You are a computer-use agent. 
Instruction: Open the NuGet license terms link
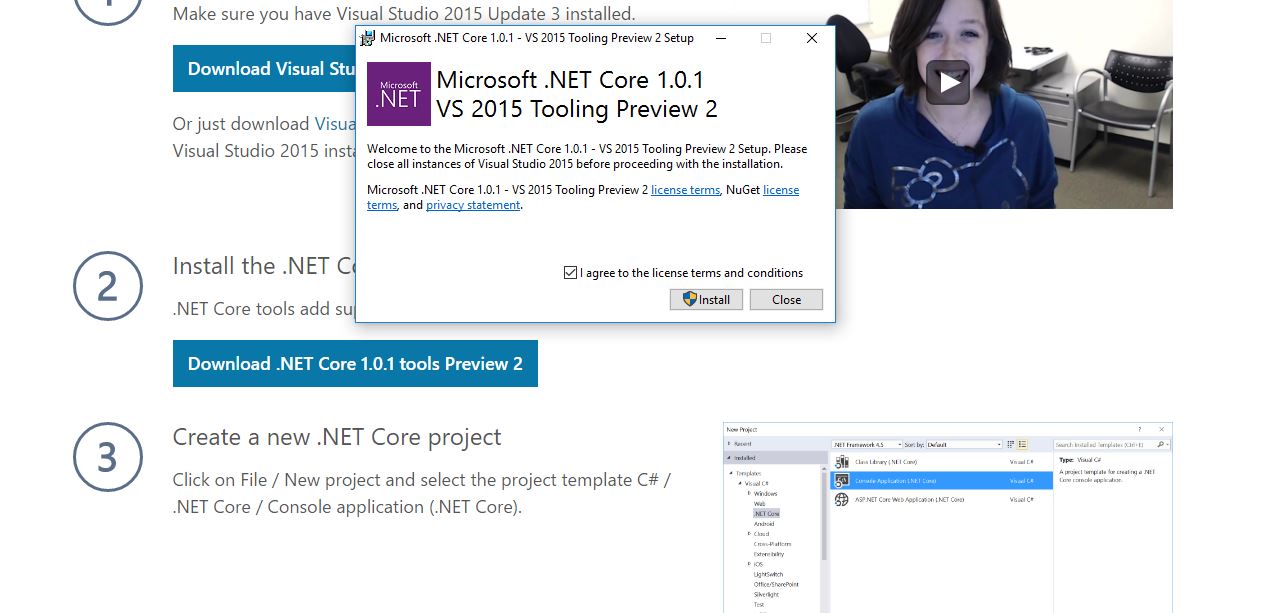pos(781,190)
